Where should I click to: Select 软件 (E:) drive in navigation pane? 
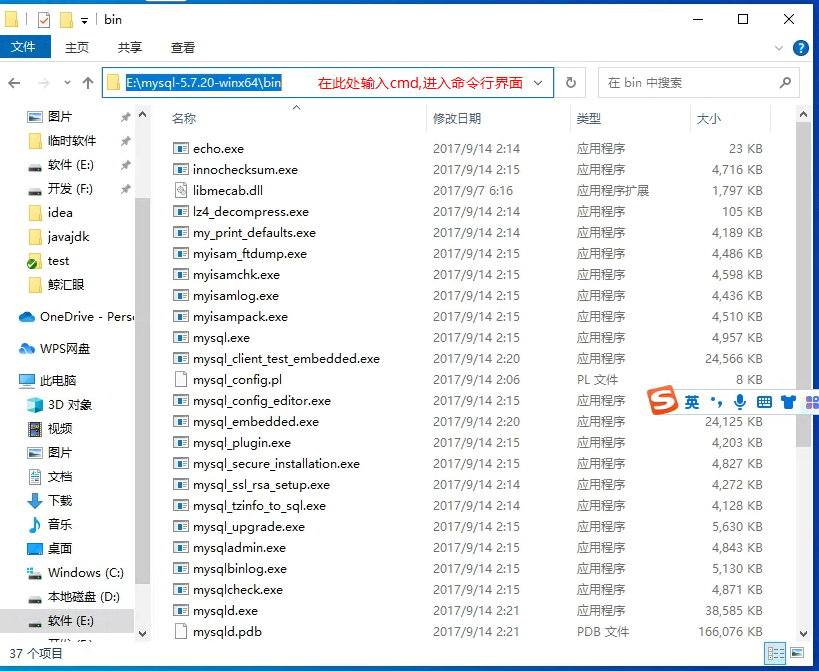pyautogui.click(x=72, y=621)
